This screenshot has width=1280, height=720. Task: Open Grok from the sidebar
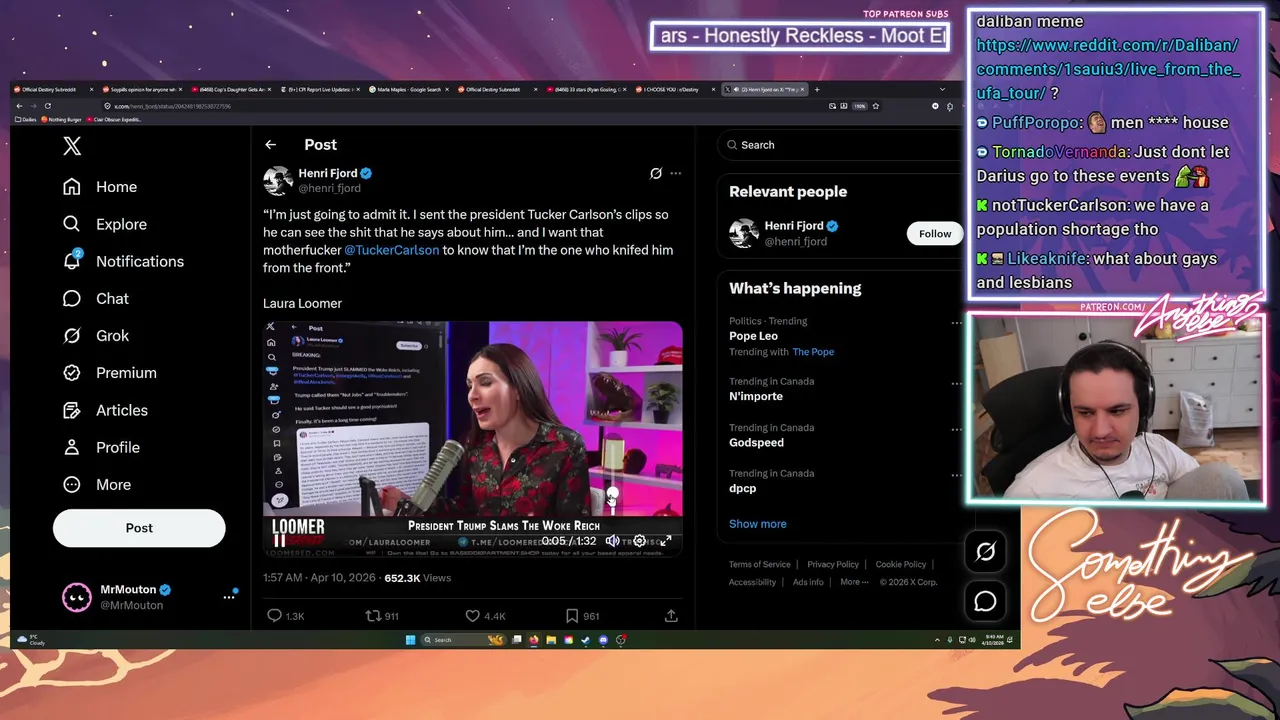[x=96, y=335]
